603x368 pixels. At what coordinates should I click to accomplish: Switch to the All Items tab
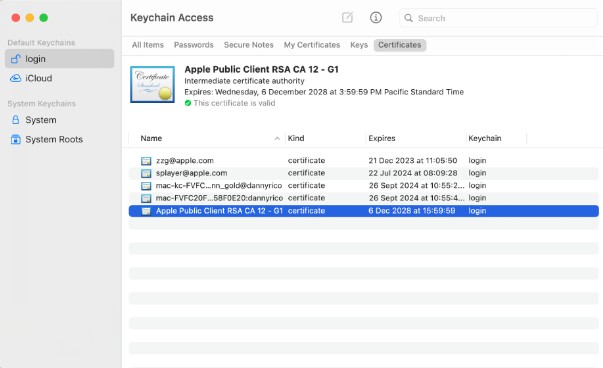(x=148, y=45)
